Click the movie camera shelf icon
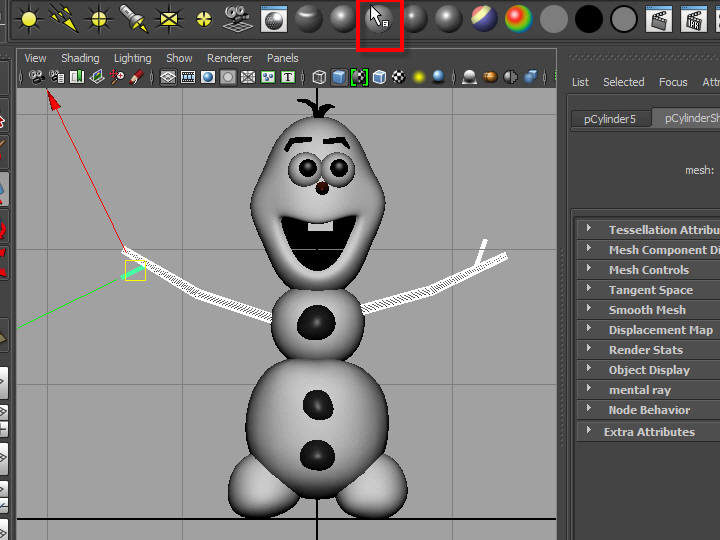The width and height of the screenshot is (720, 540). 237,18
